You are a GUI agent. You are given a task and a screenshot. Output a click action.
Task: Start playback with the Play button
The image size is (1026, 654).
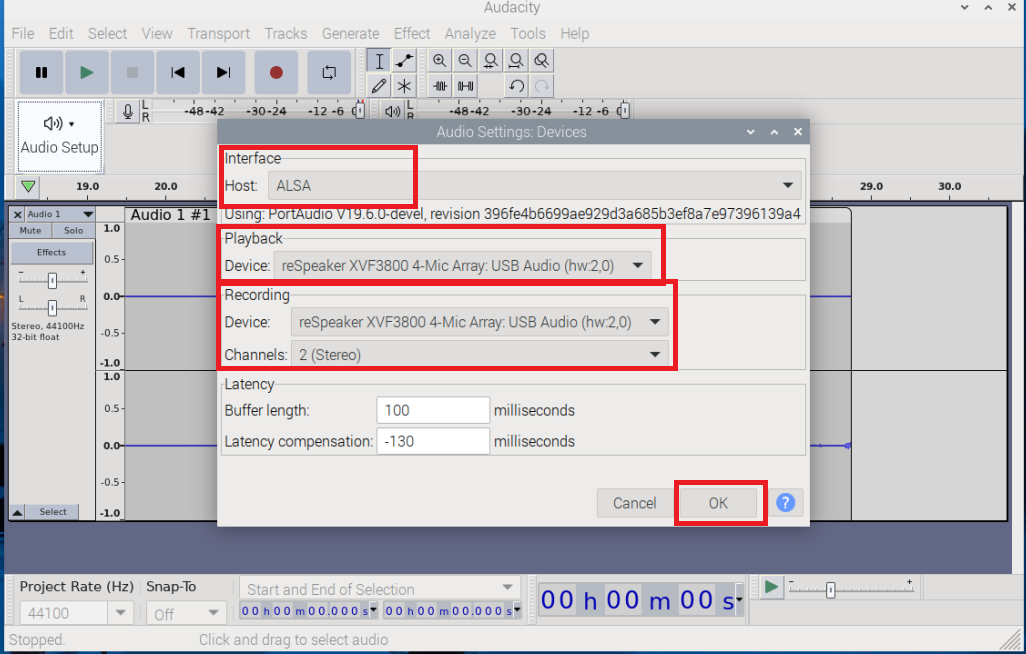(x=86, y=73)
